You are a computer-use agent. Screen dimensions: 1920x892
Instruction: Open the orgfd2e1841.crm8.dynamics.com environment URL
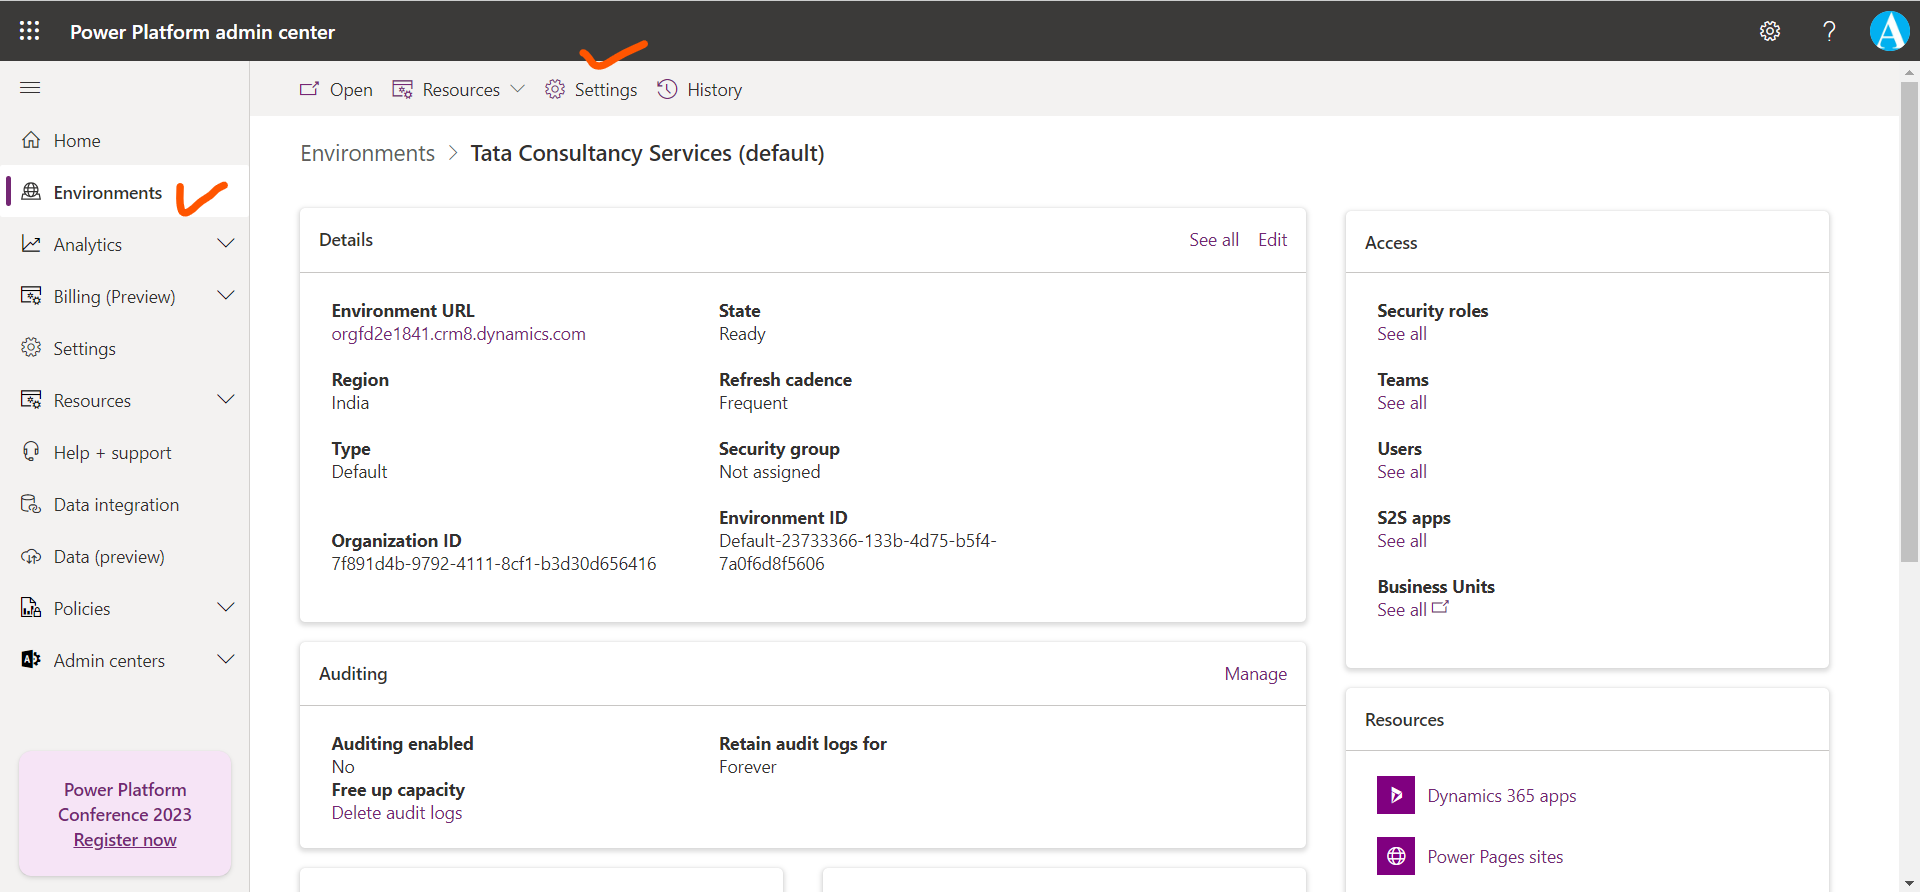[x=458, y=334]
